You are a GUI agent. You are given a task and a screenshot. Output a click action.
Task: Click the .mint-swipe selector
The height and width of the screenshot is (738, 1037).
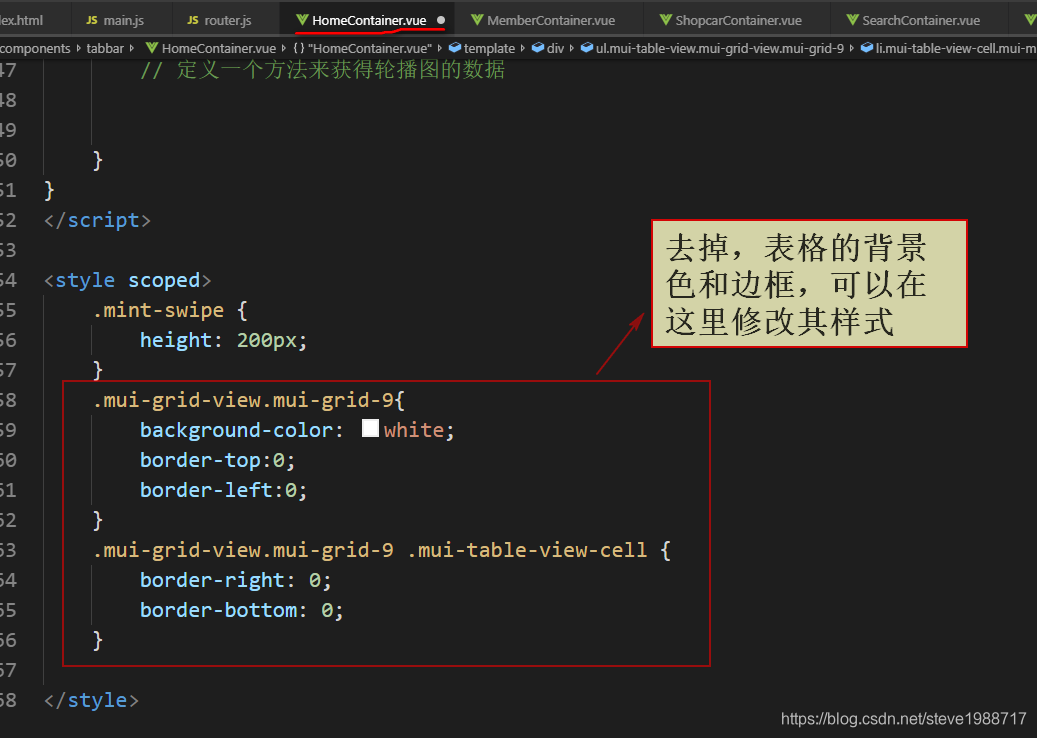tap(159, 310)
